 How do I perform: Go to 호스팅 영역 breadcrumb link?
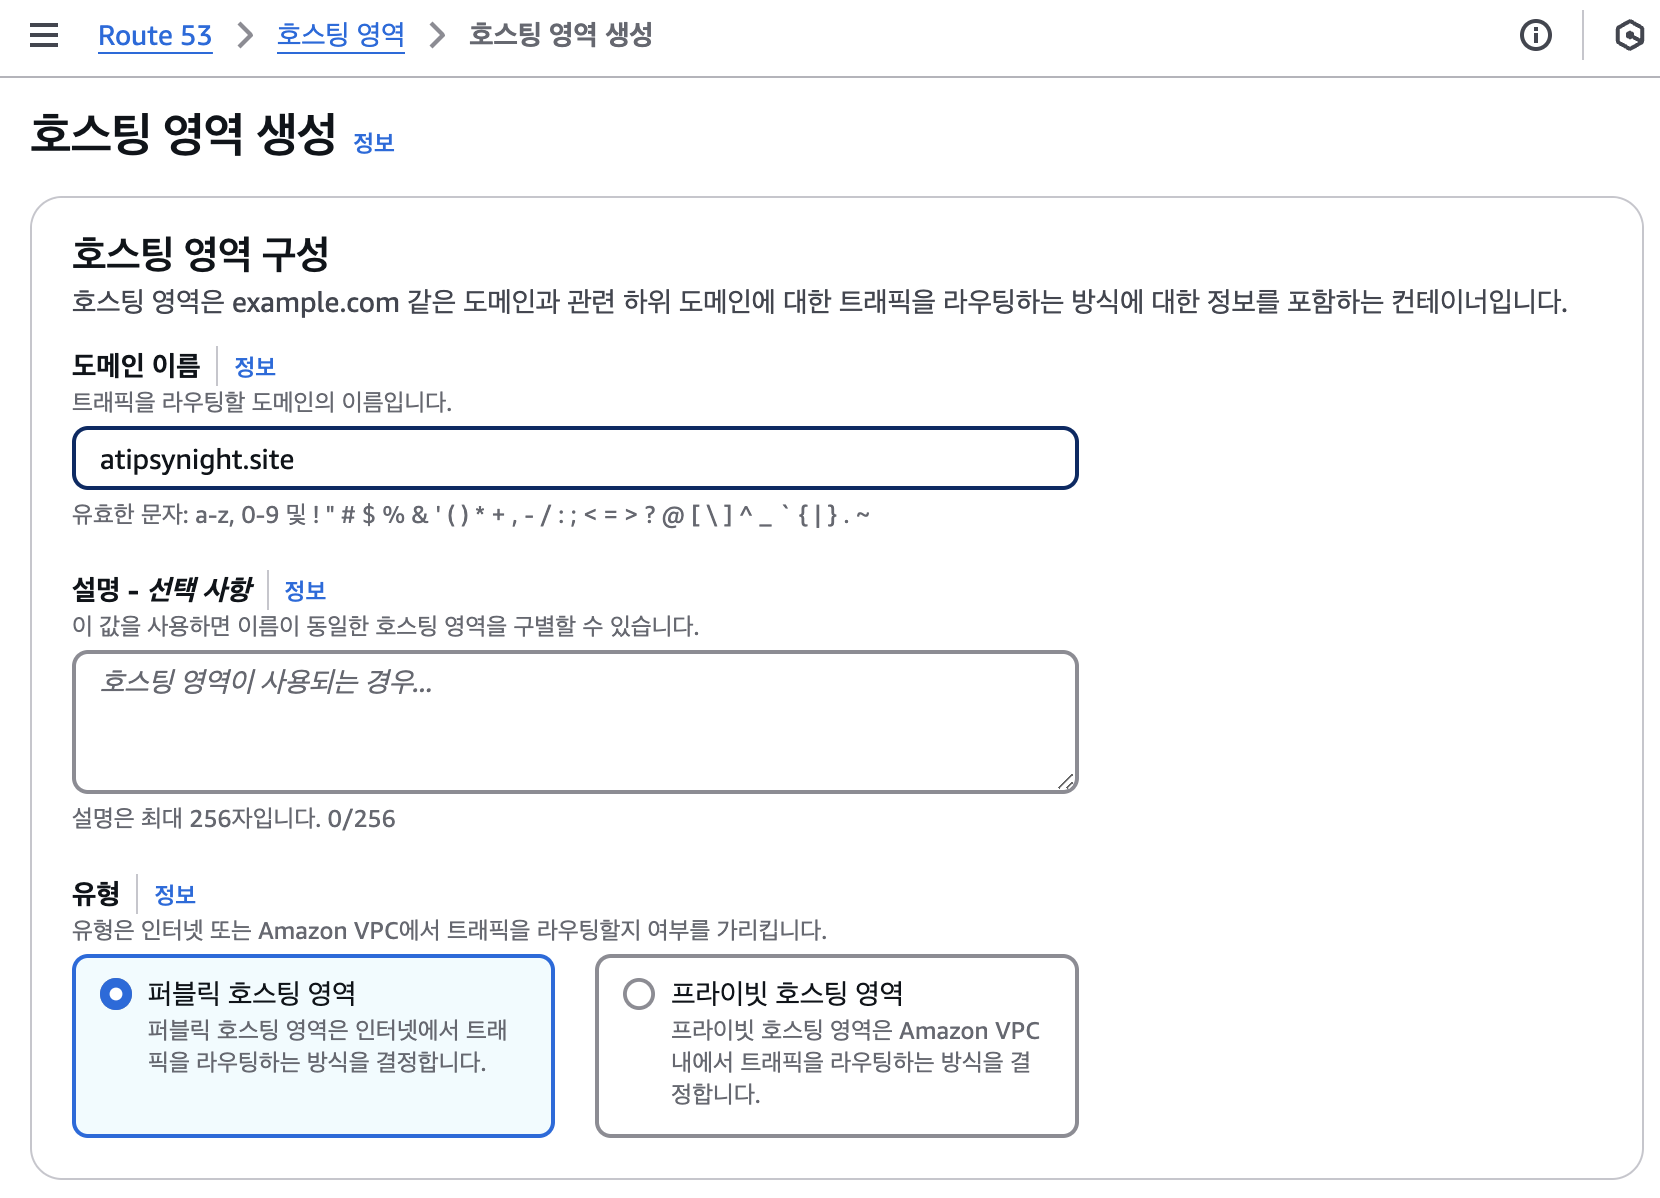click(x=340, y=35)
